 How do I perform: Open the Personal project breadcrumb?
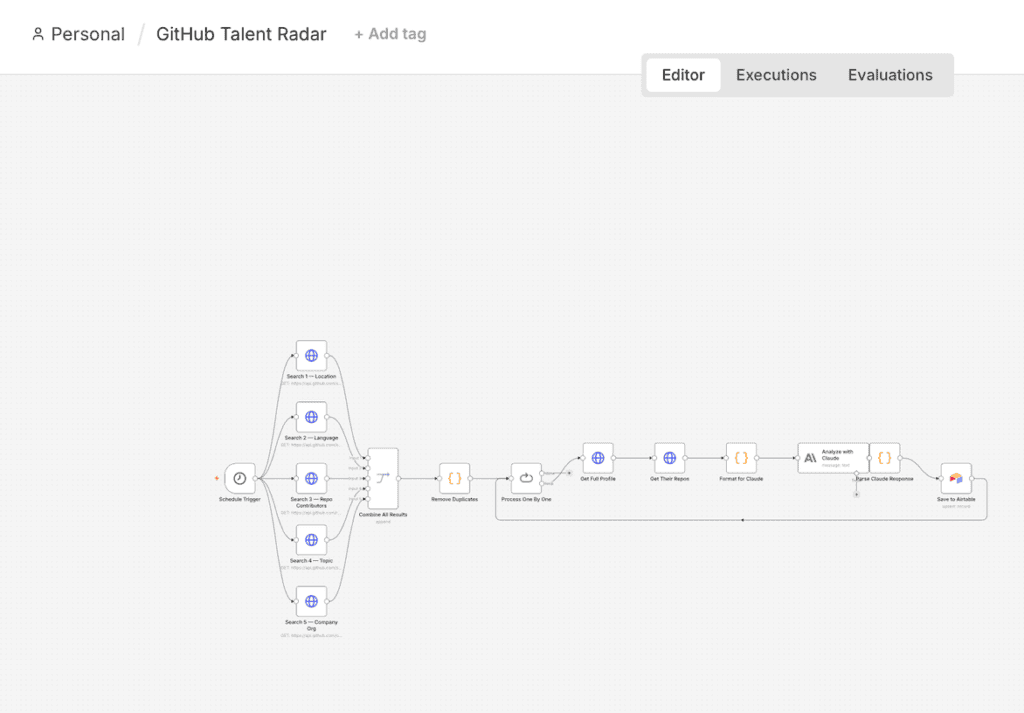[x=78, y=34]
